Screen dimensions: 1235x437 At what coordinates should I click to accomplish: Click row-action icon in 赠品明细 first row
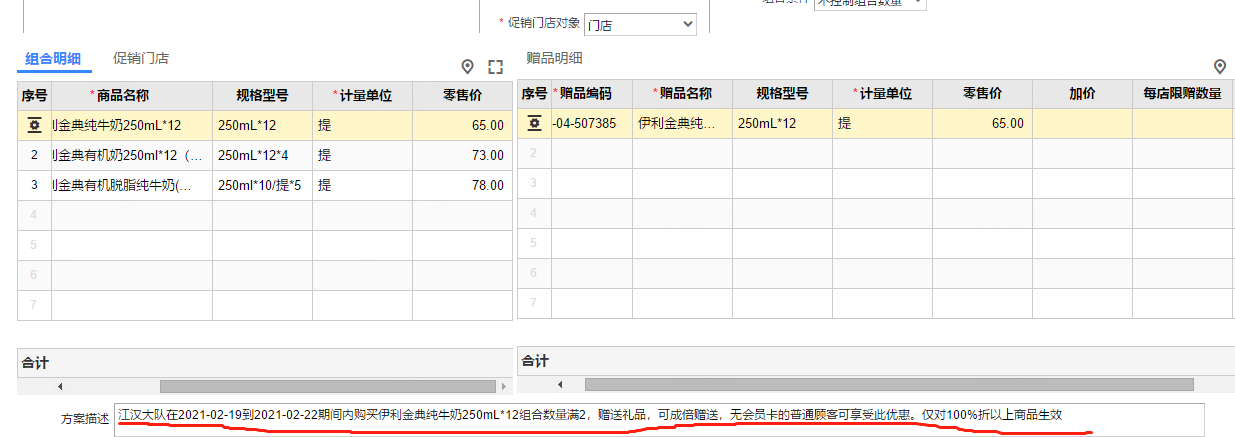534,123
